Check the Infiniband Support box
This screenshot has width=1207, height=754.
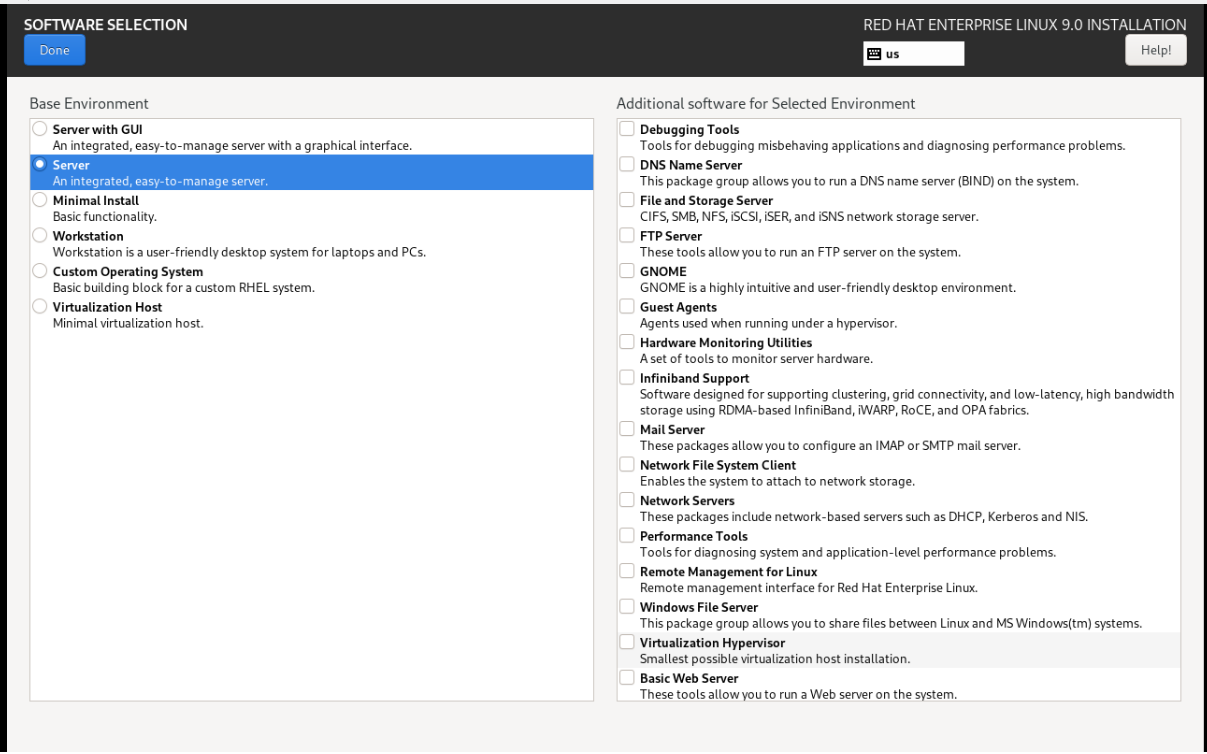click(627, 378)
